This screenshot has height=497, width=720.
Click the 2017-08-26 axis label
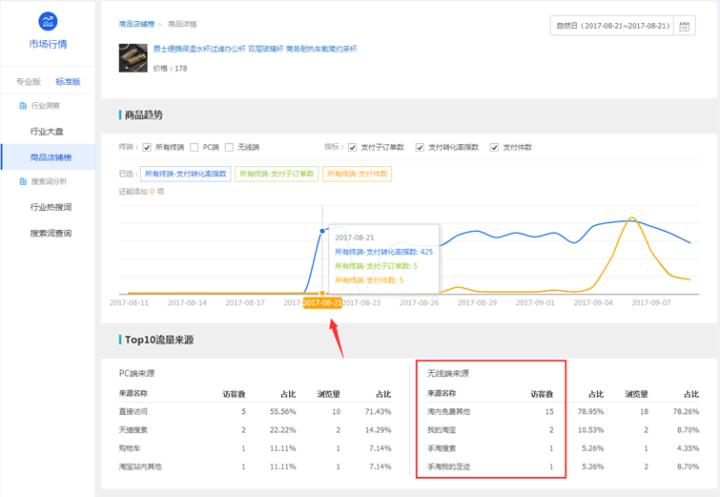pyautogui.click(x=419, y=303)
